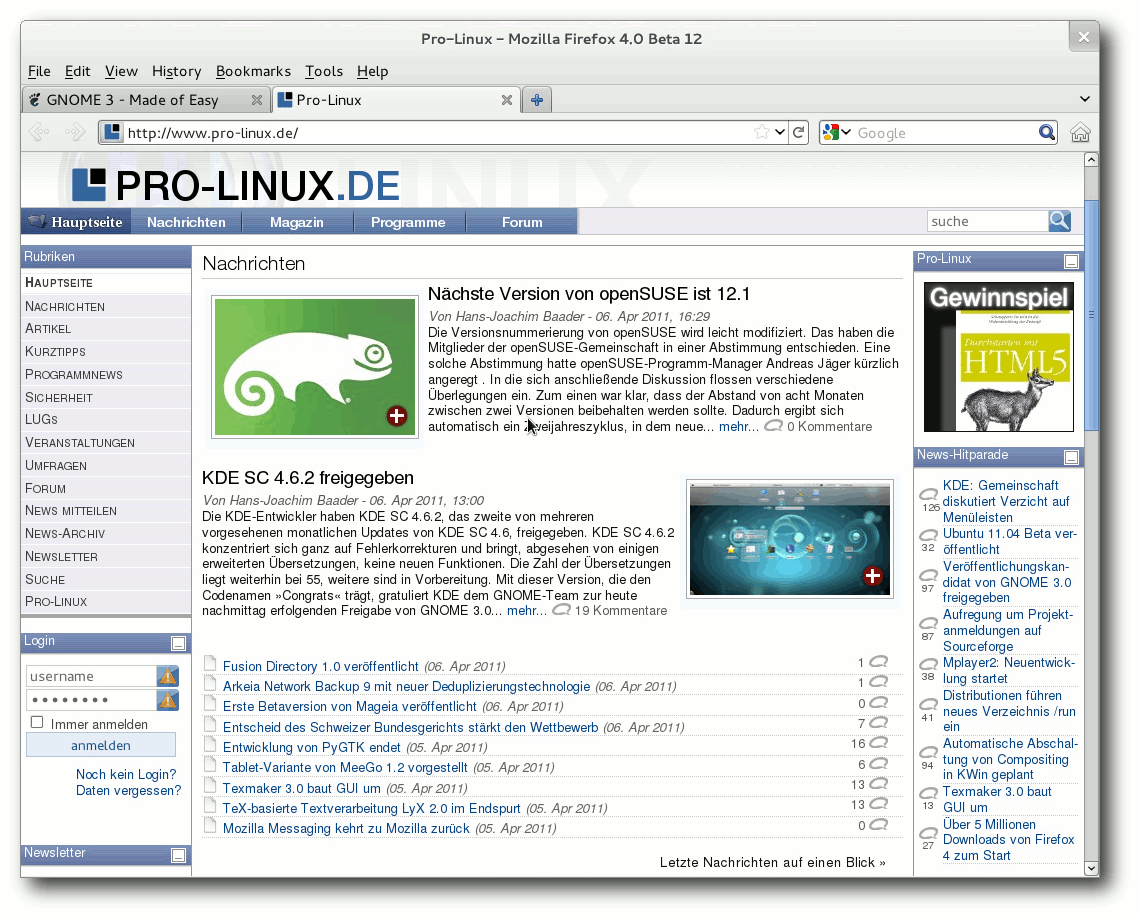Enable the Immer anmelden checkbox
The width and height of the screenshot is (1140, 918).
tap(37, 722)
